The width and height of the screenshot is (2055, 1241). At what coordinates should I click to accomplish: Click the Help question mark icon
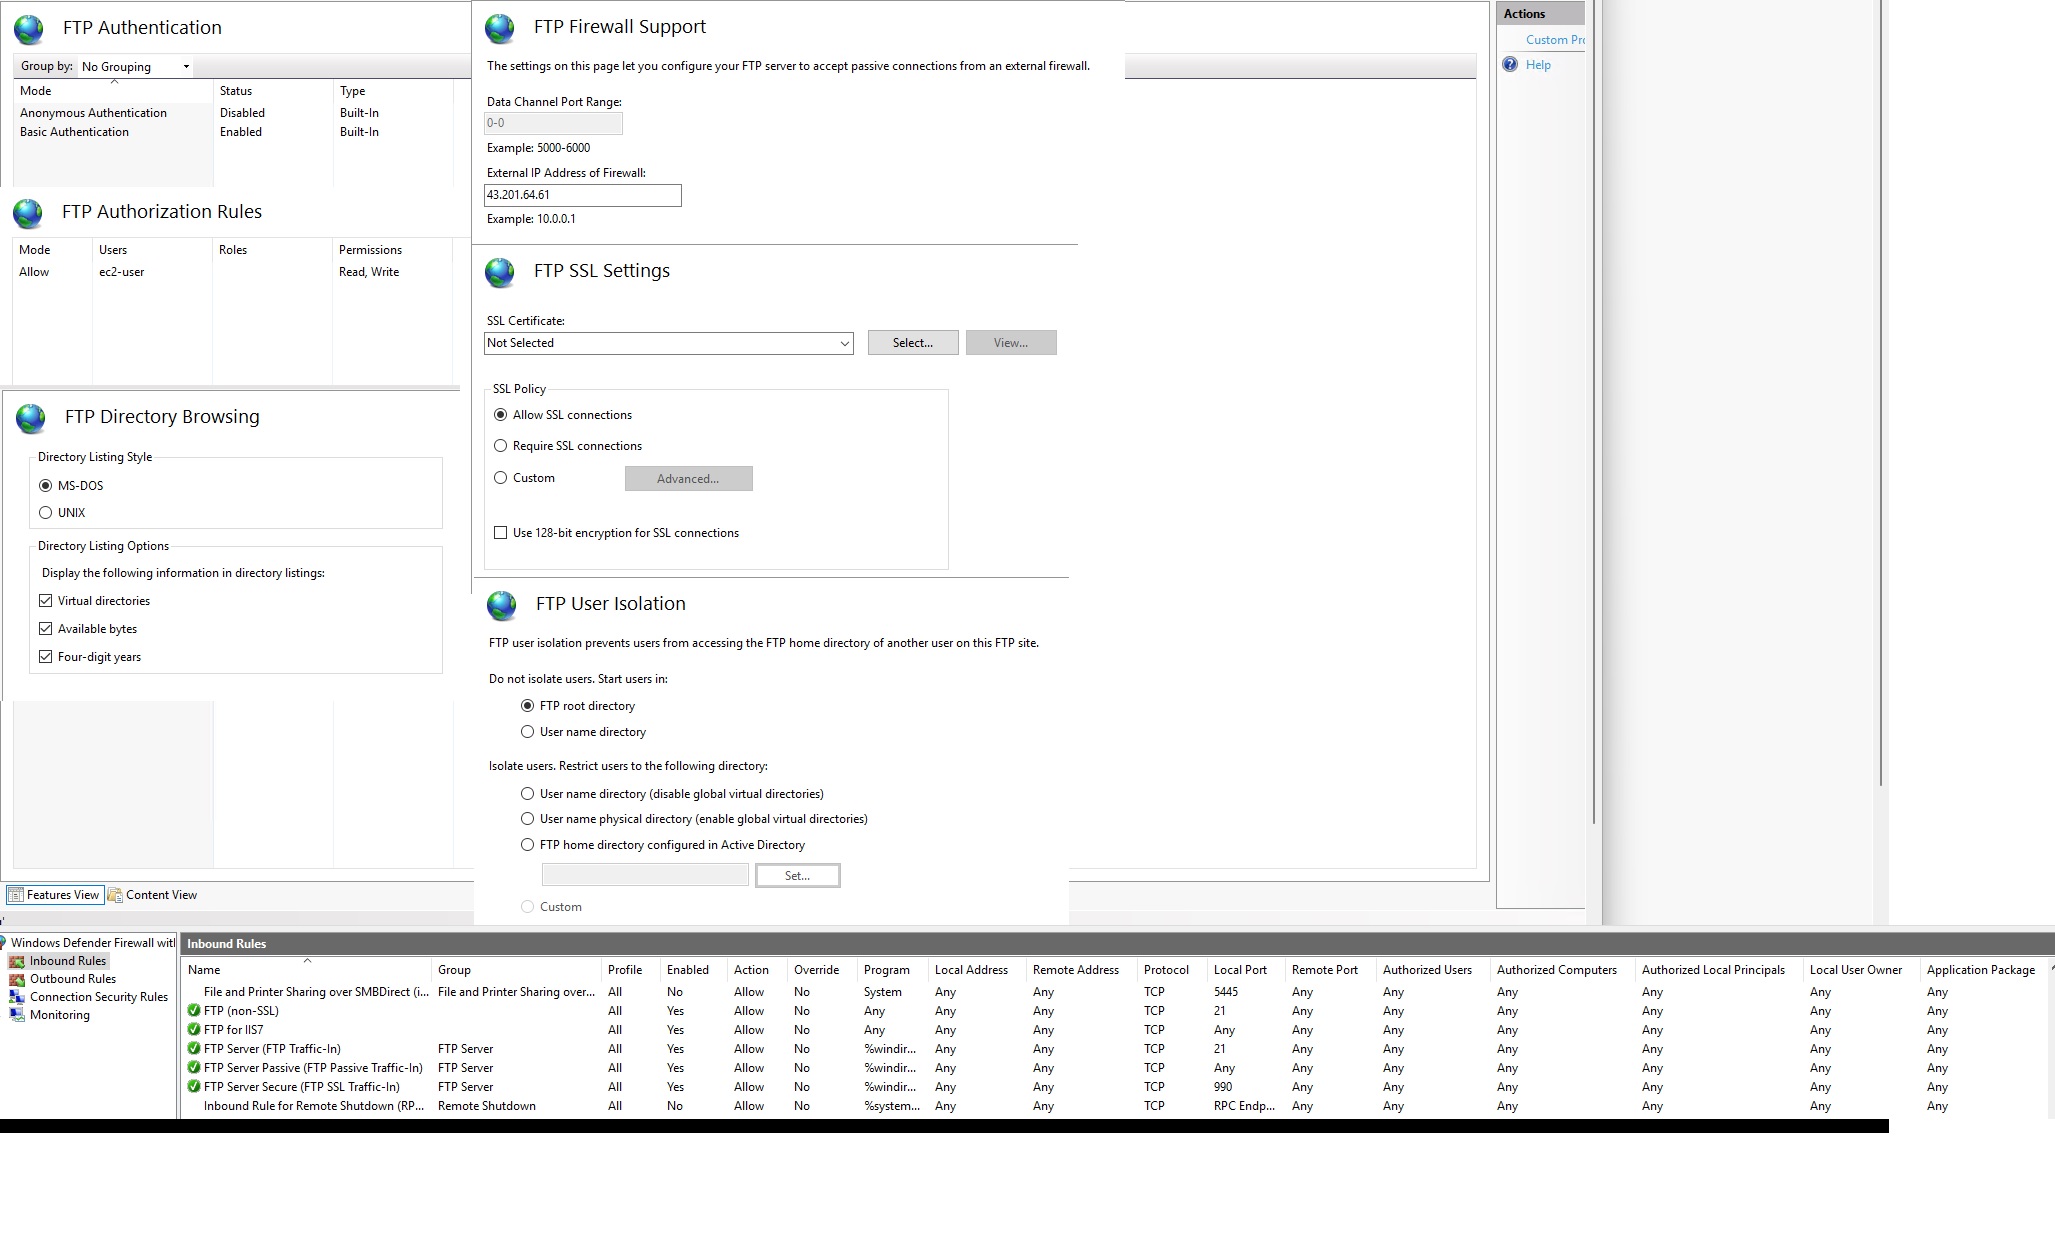pyautogui.click(x=1510, y=65)
